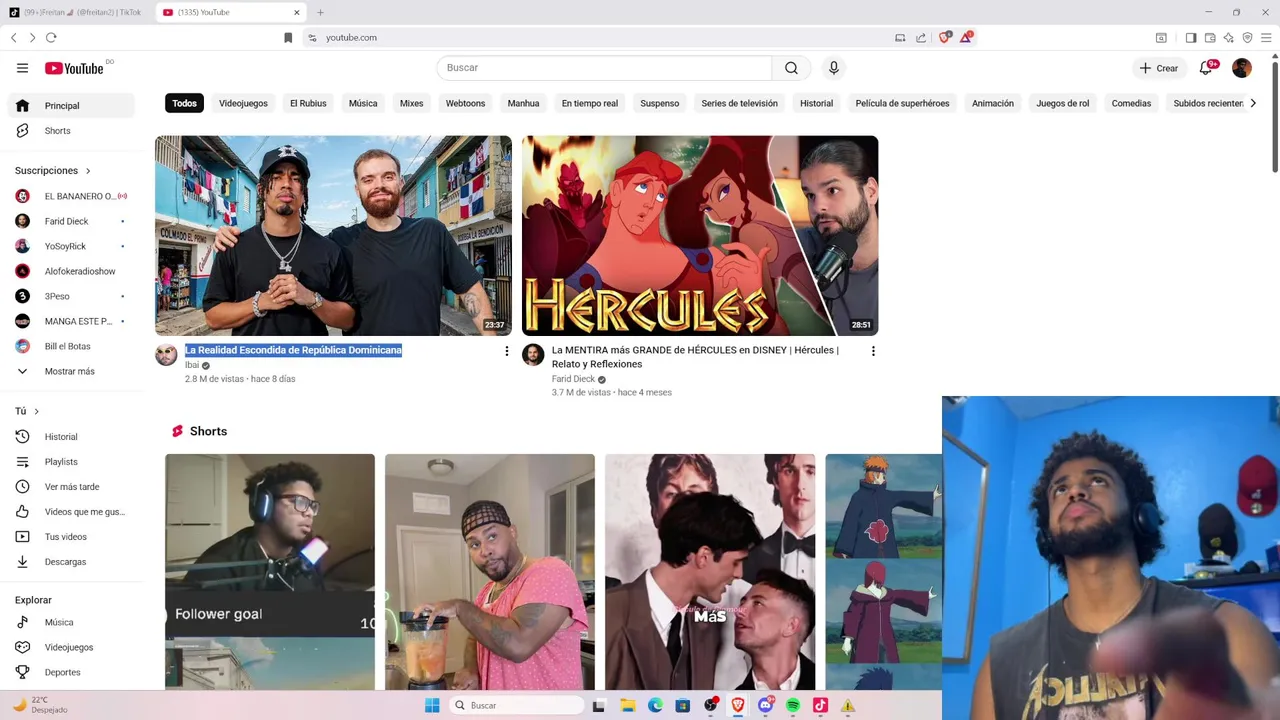1280x720 pixels.
Task: Open OBS Studio from the taskbar
Action: 711,705
